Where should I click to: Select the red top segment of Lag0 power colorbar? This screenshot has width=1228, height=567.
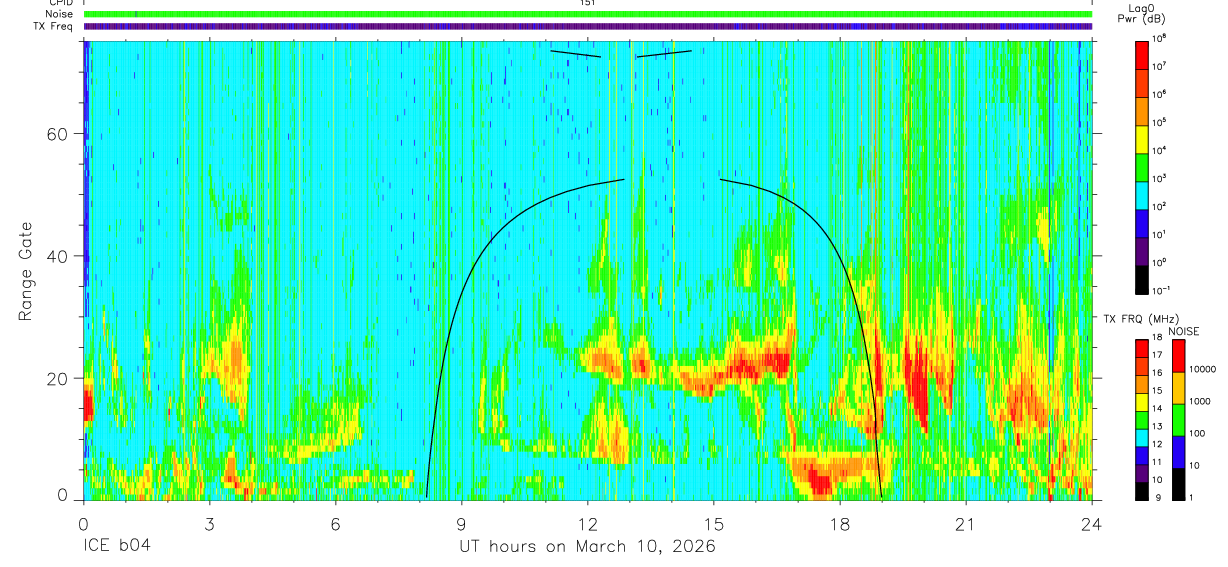click(x=1142, y=53)
